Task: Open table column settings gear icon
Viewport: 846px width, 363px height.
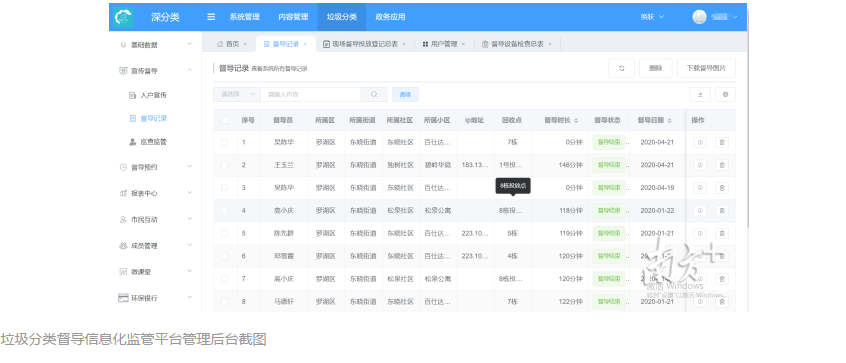Action: pyautogui.click(x=725, y=94)
